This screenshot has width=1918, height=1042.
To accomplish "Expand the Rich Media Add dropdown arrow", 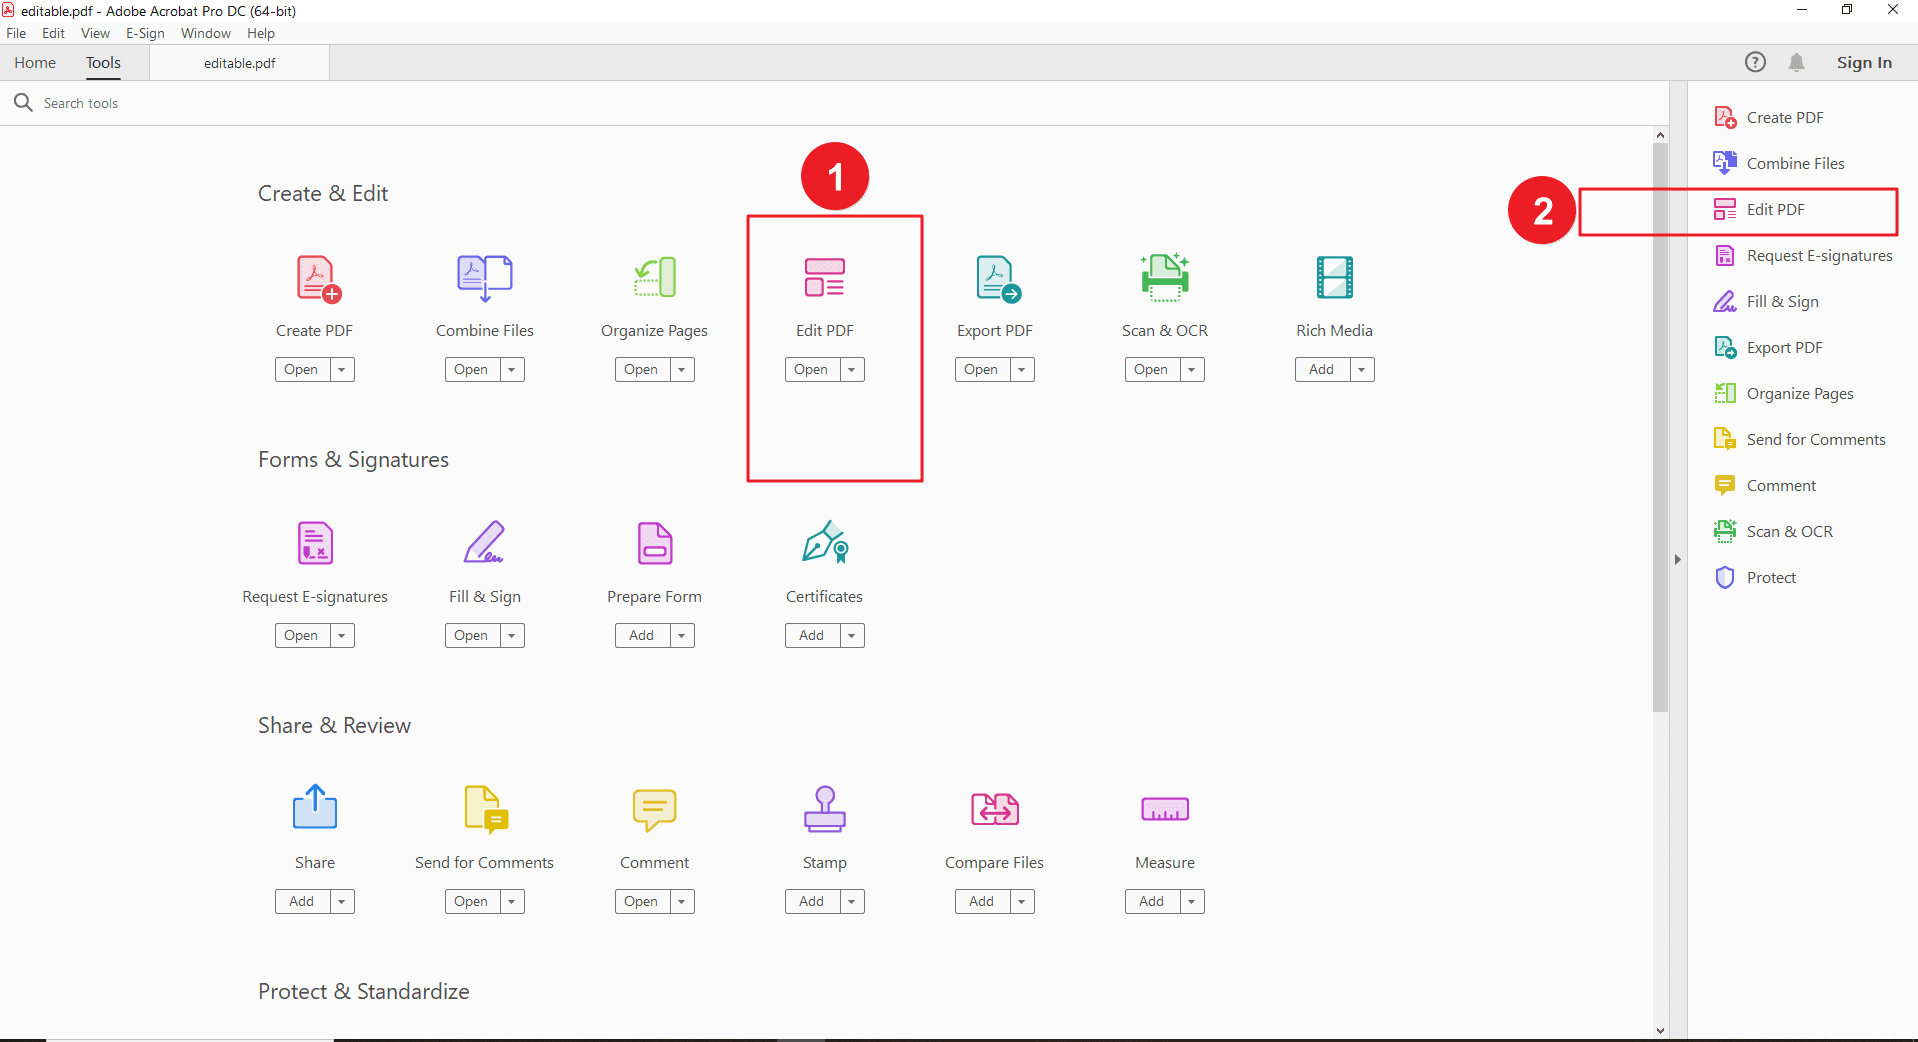I will [1362, 369].
